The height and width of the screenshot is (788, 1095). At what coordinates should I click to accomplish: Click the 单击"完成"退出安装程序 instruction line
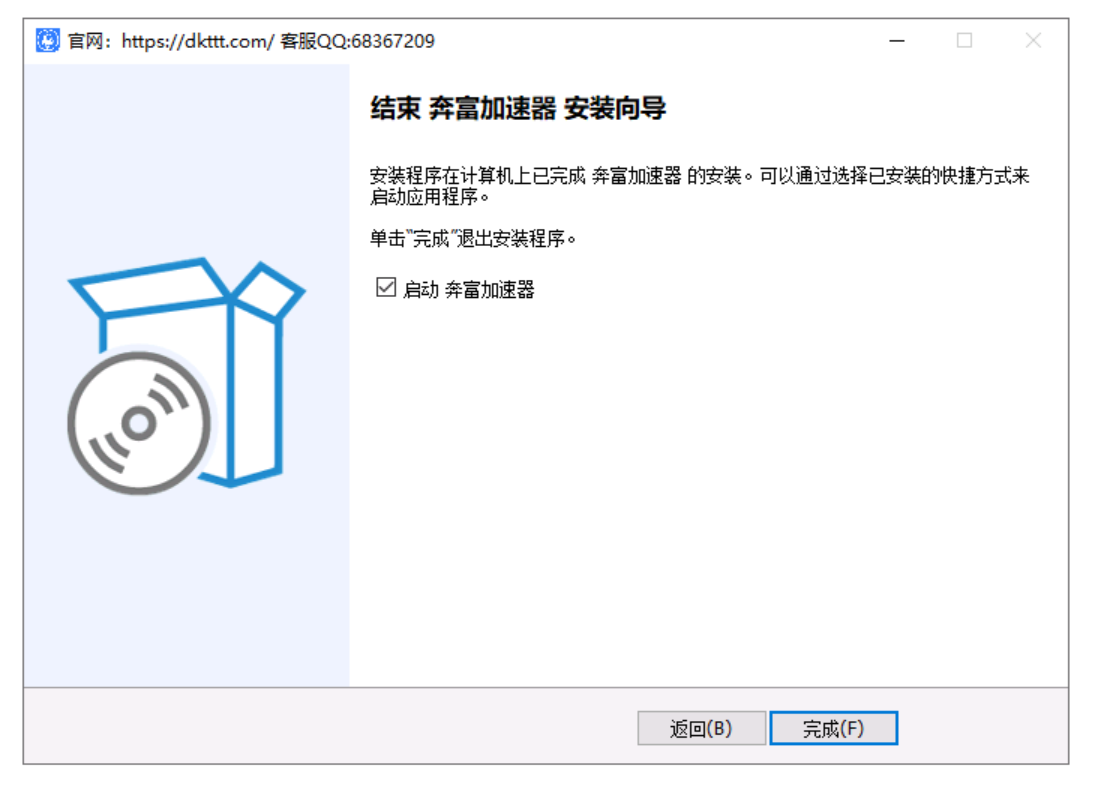click(x=473, y=239)
